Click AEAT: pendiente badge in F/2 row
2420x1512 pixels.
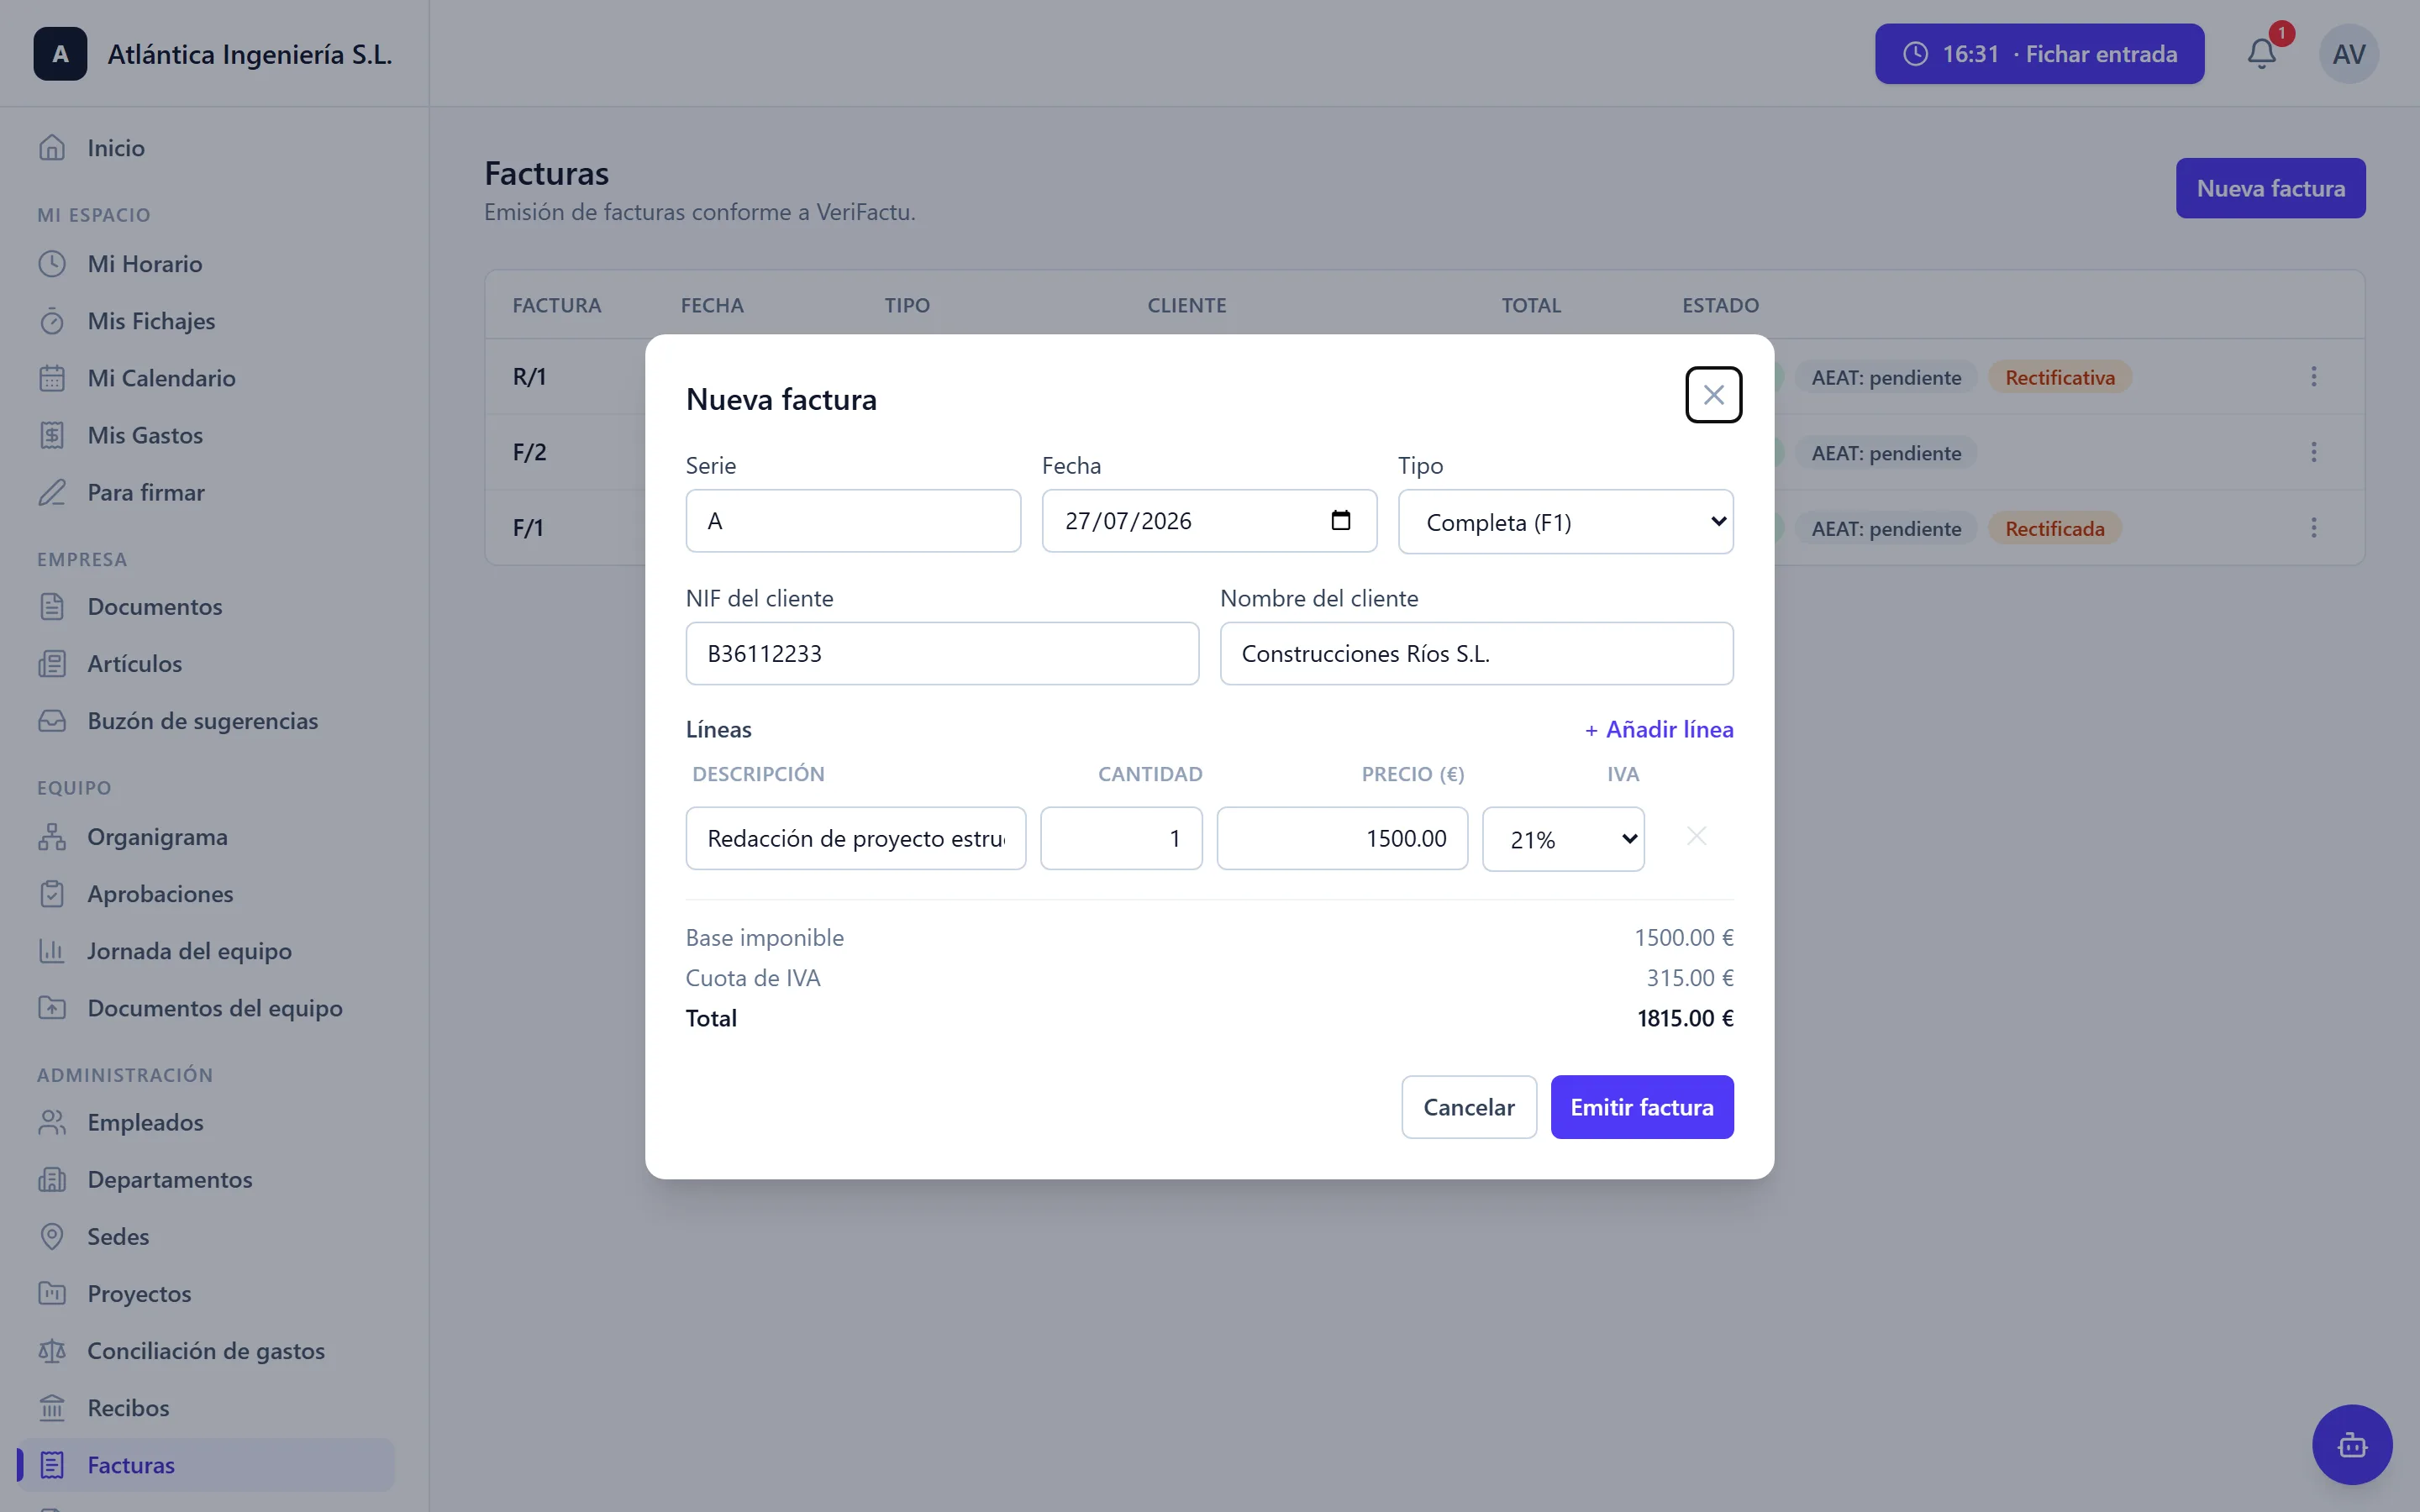click(1886, 453)
